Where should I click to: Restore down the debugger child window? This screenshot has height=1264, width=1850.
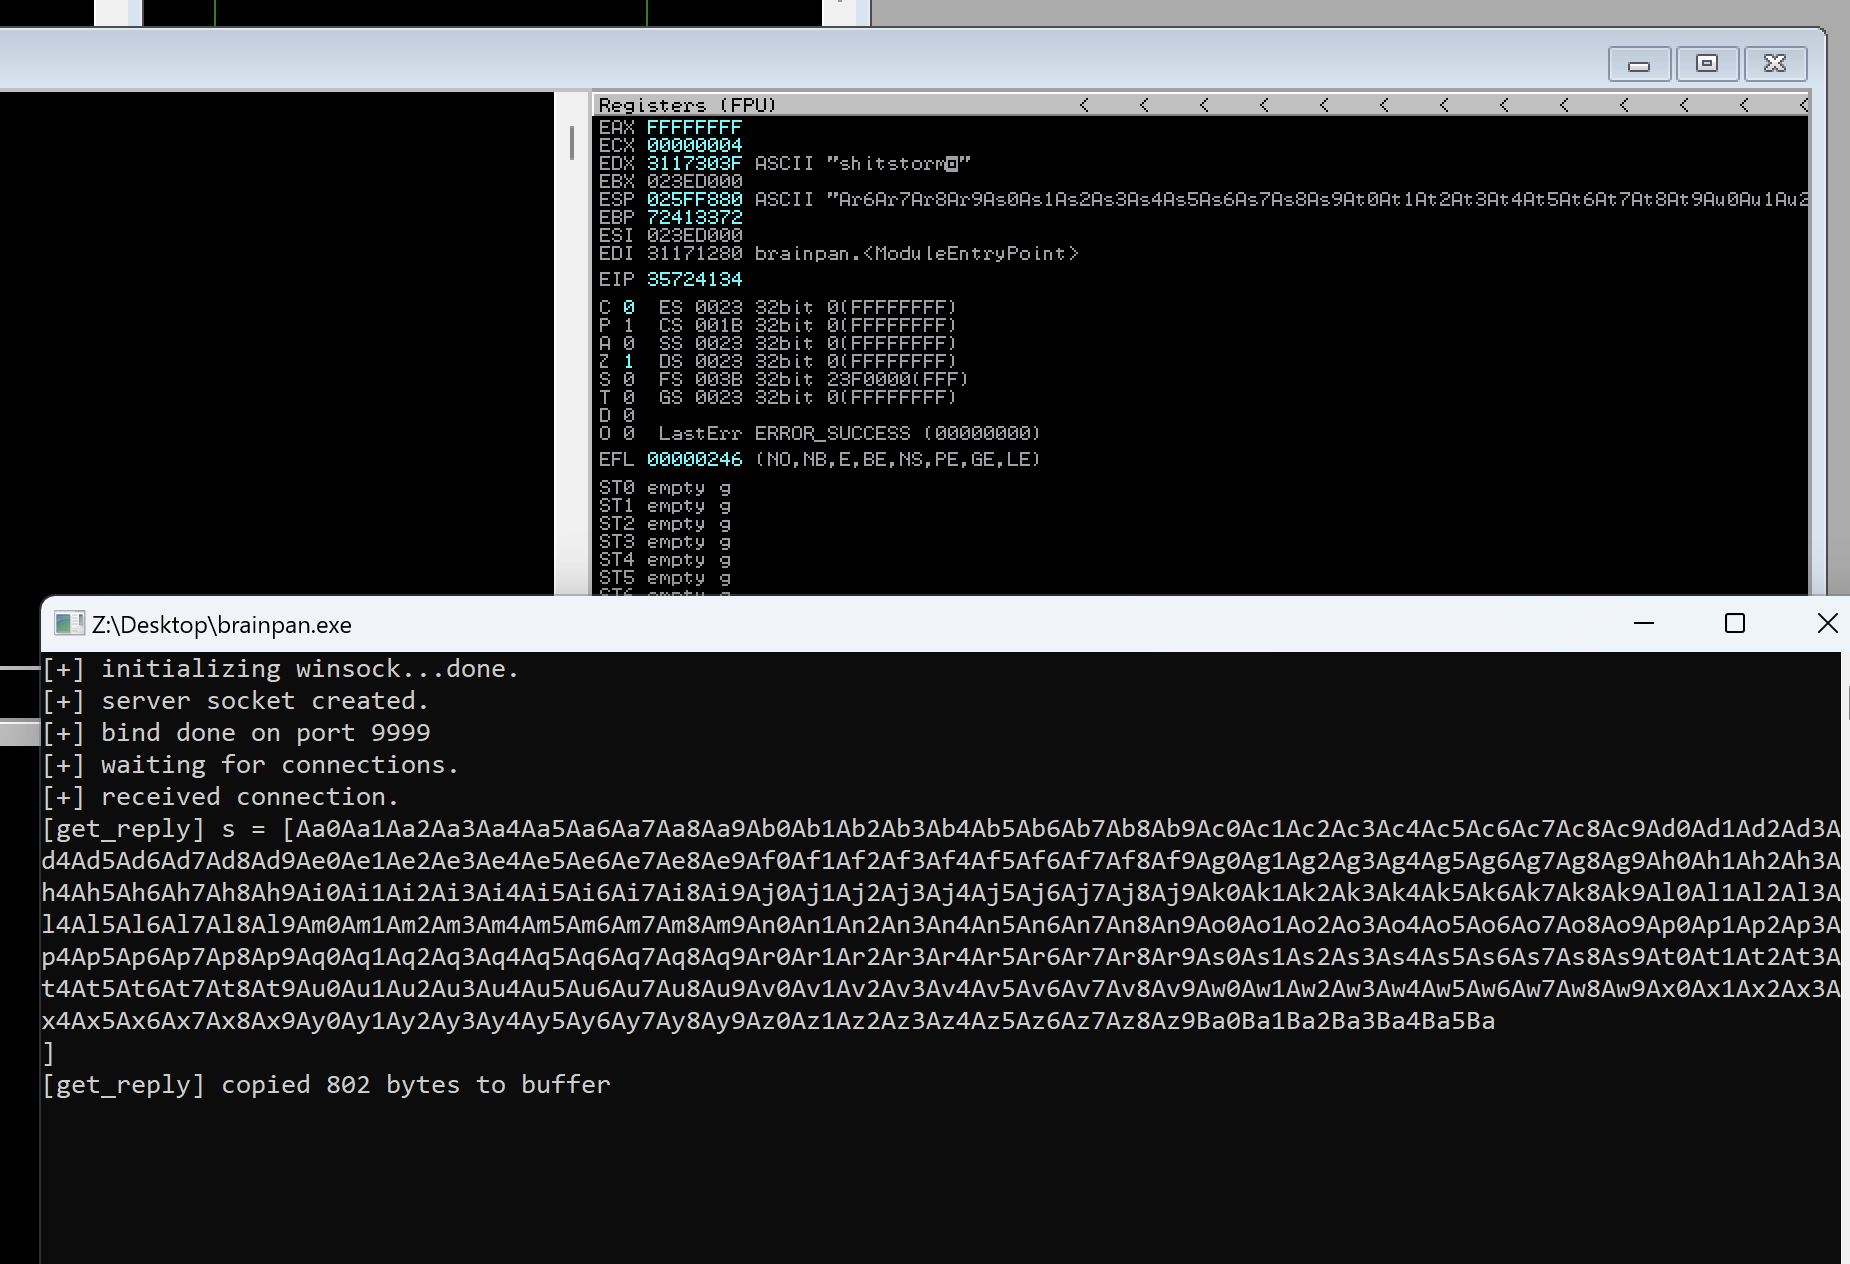pyautogui.click(x=1707, y=64)
